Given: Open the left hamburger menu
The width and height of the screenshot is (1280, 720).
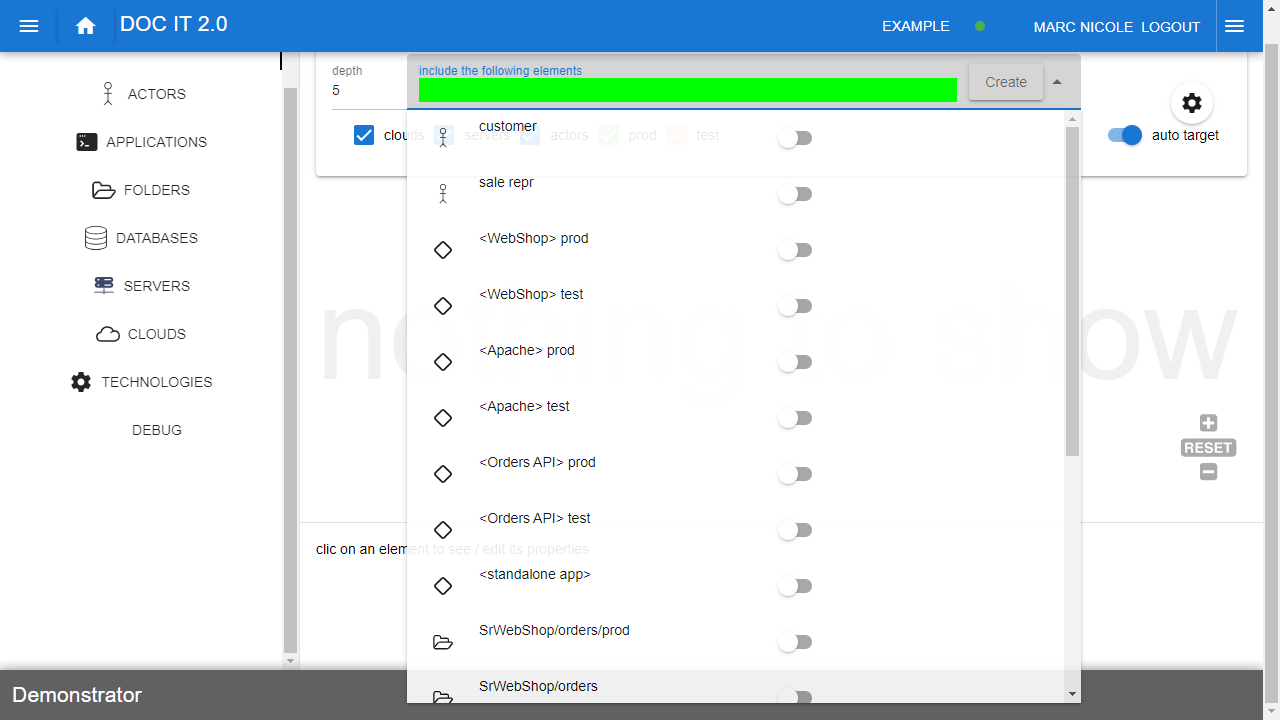Looking at the screenshot, I should [29, 26].
